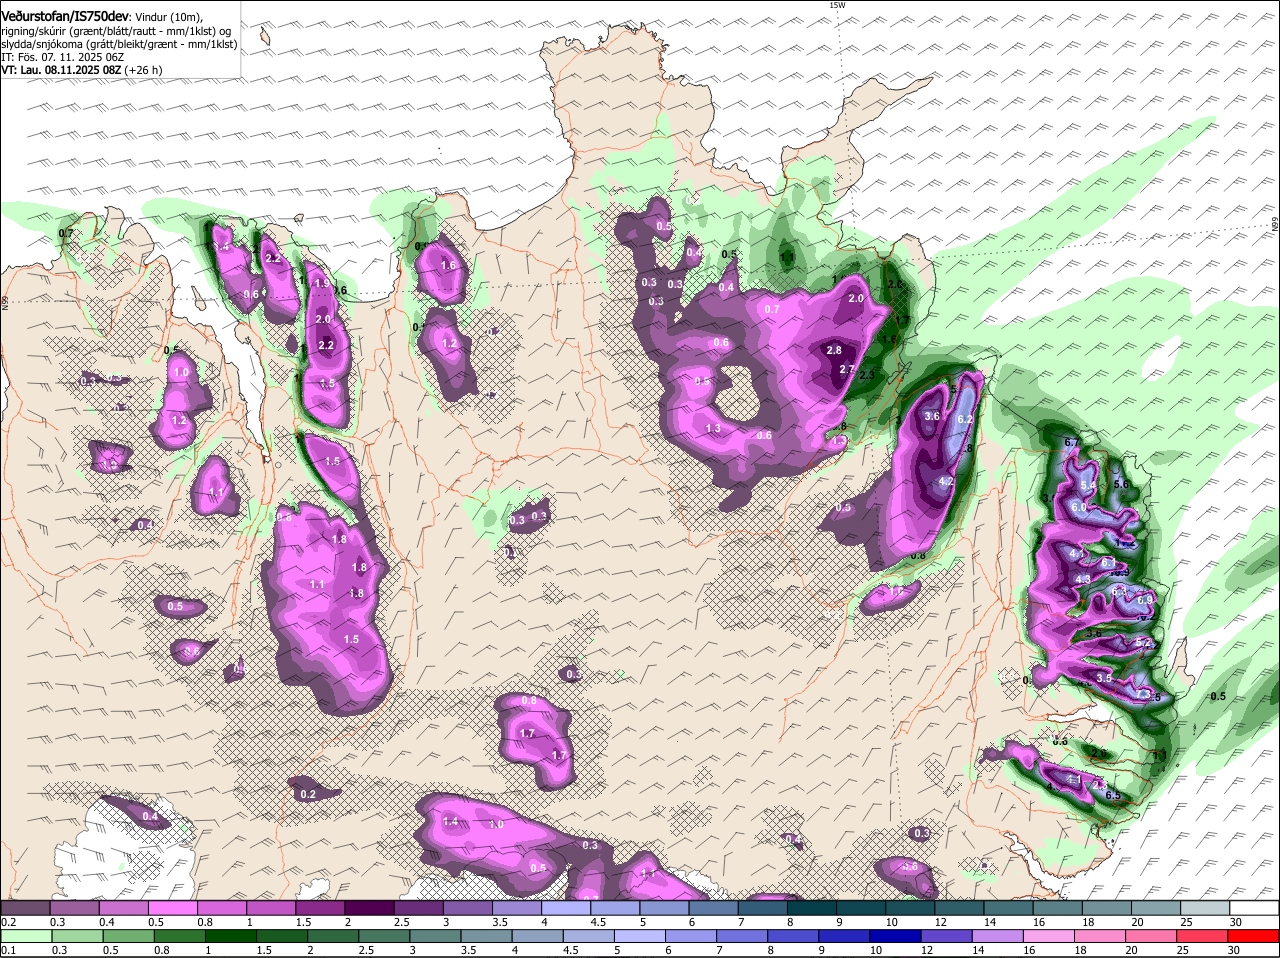
Task: Click the top legend label 0.2
Action: (8, 921)
